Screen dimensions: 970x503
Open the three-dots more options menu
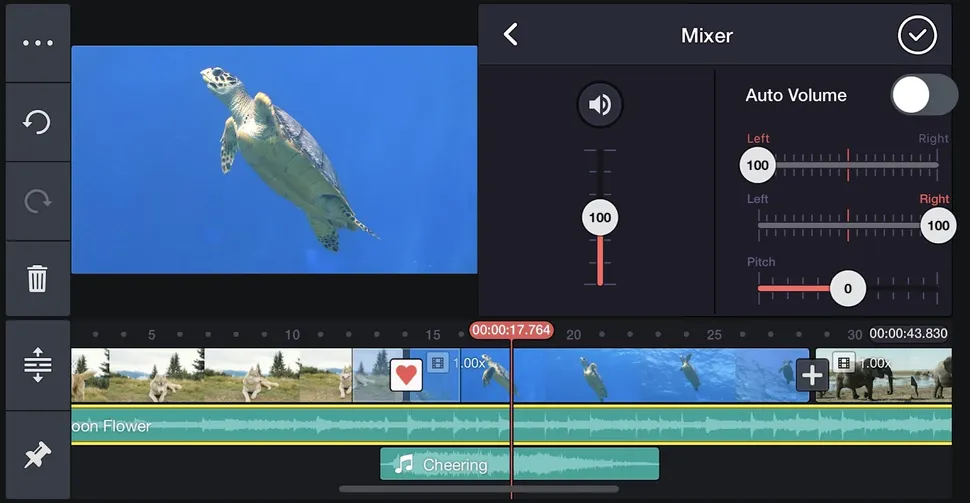pos(37,43)
